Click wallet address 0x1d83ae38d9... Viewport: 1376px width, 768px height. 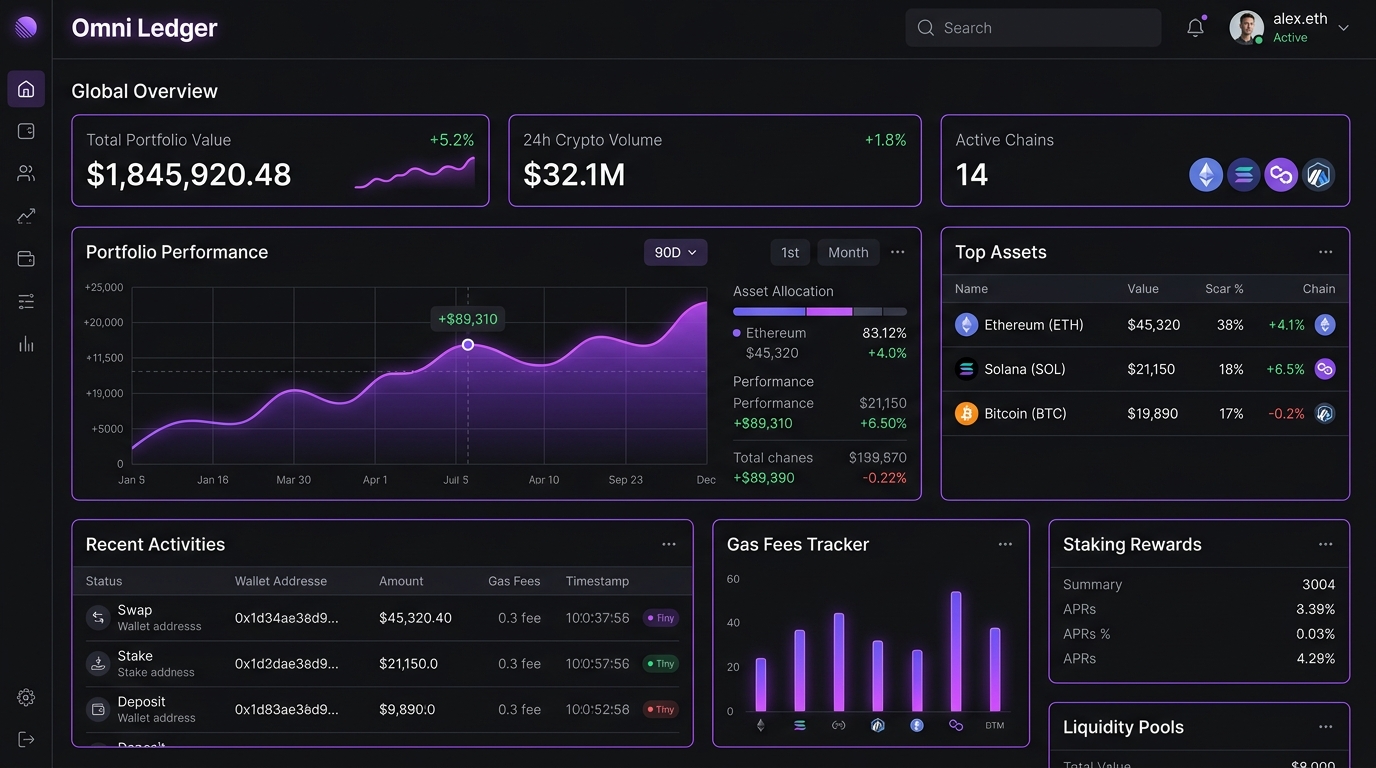[287, 710]
